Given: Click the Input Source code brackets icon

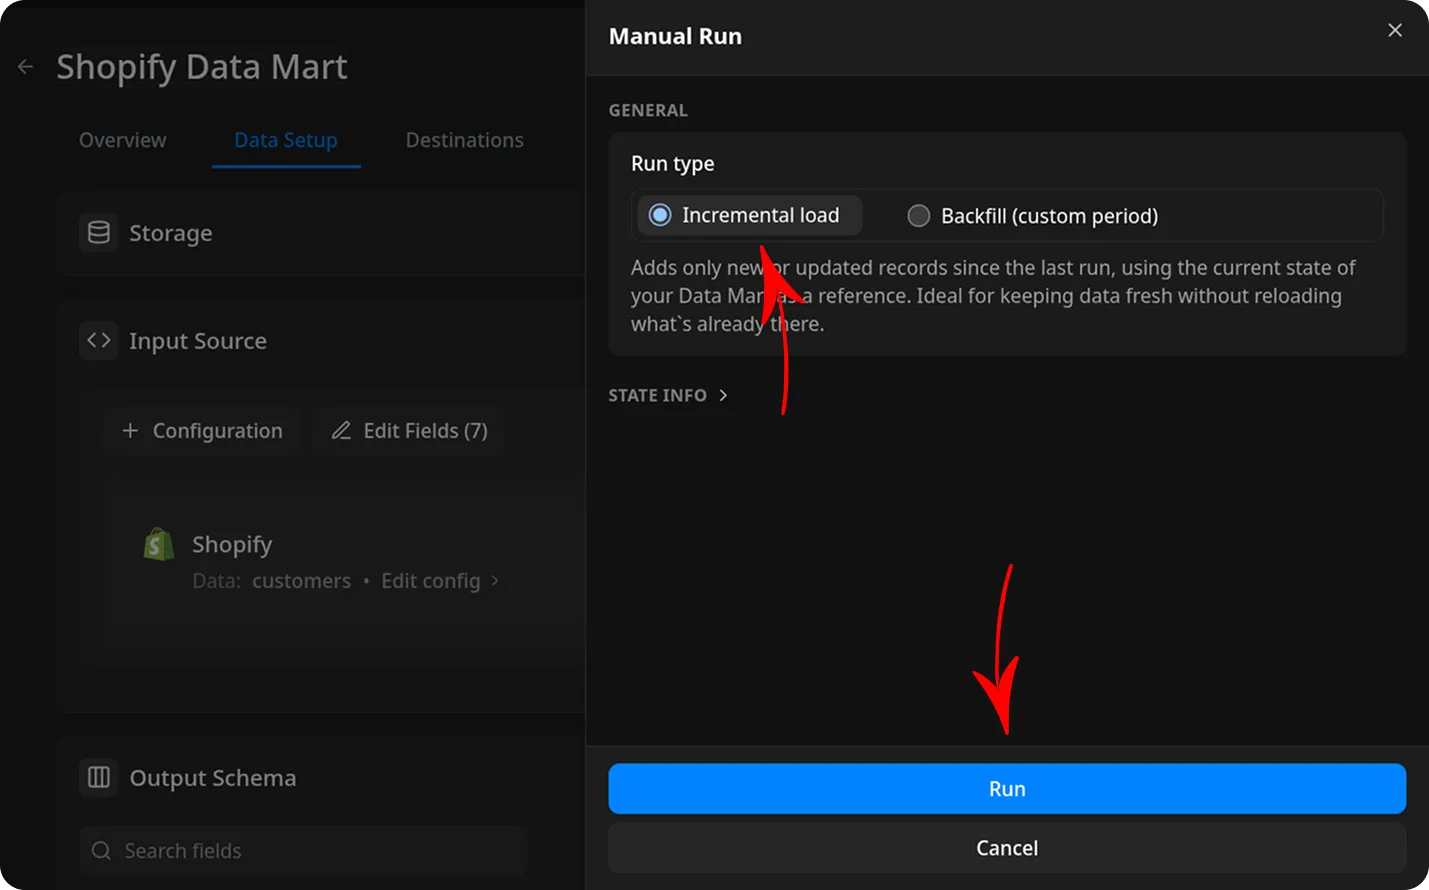Looking at the screenshot, I should click(x=98, y=340).
